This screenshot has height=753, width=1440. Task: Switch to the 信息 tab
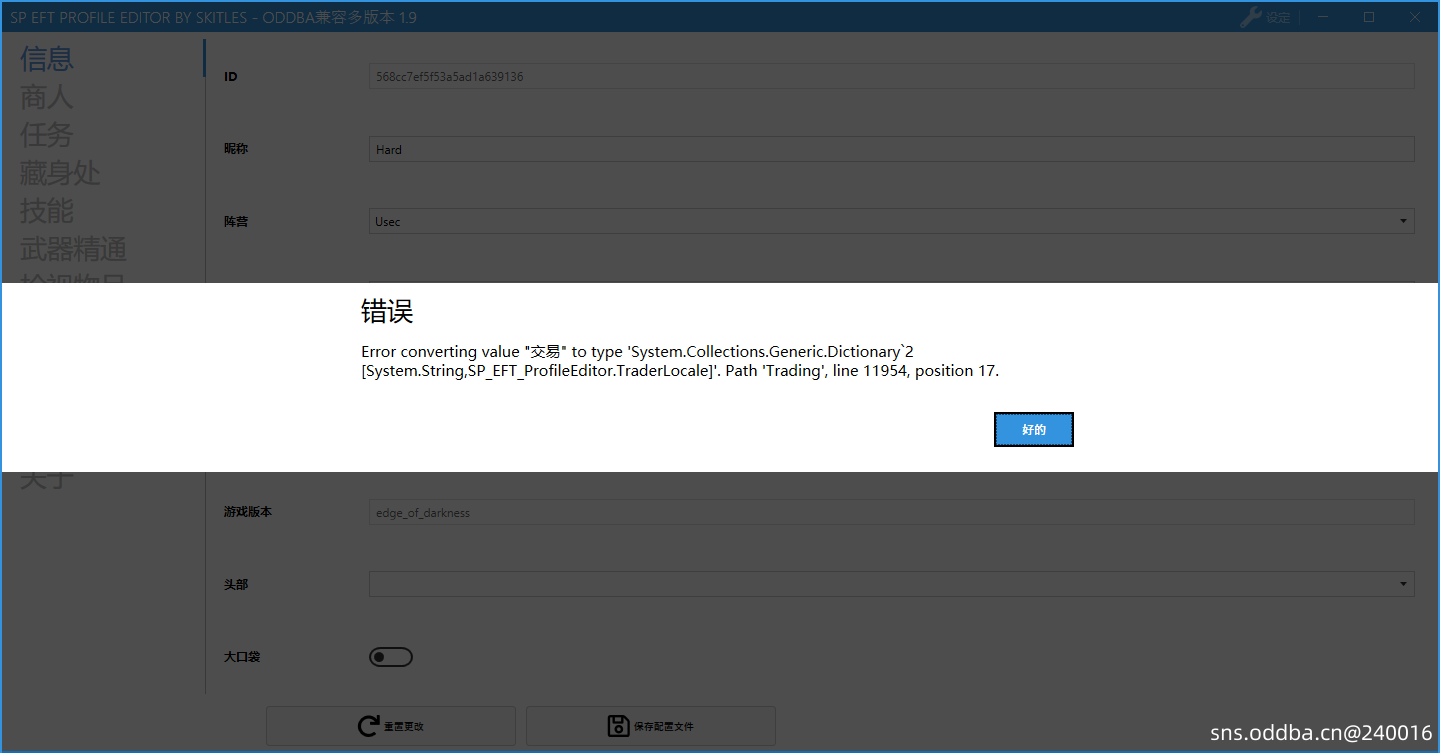[47, 59]
